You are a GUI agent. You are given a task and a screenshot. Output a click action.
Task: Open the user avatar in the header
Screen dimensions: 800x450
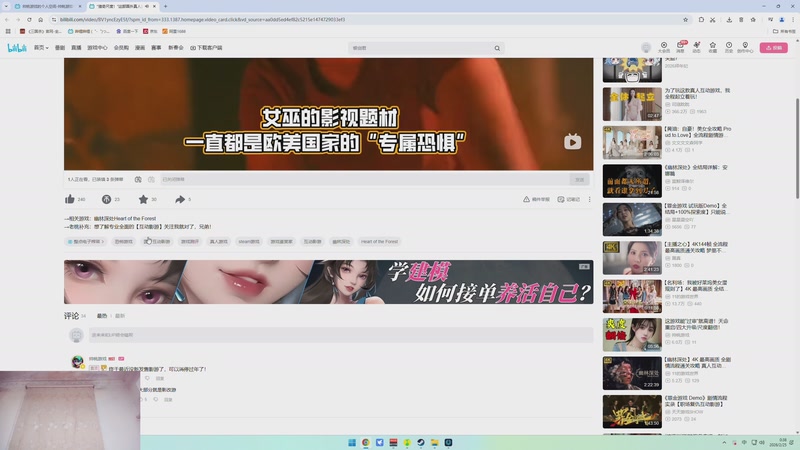click(646, 47)
